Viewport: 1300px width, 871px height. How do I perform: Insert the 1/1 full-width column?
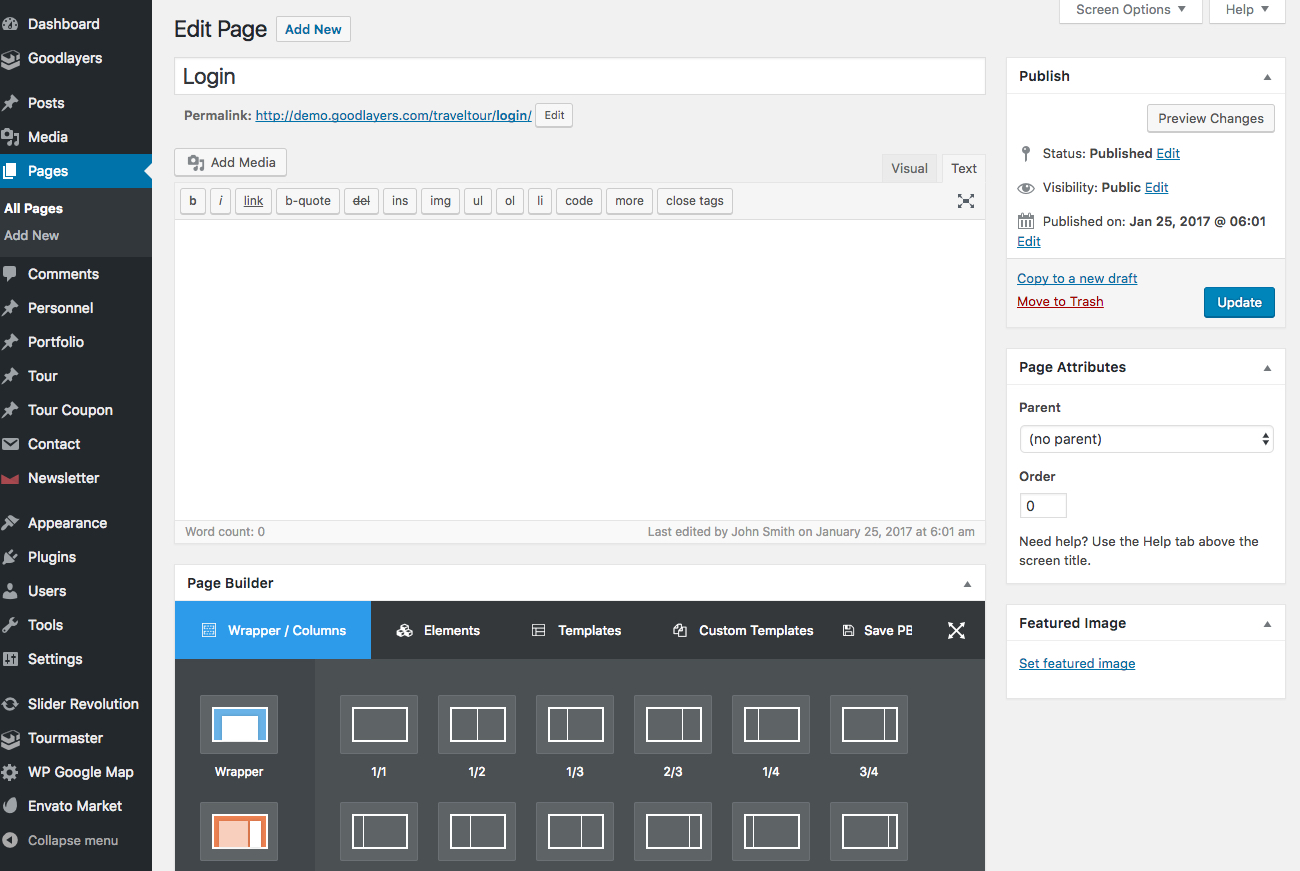[379, 725]
